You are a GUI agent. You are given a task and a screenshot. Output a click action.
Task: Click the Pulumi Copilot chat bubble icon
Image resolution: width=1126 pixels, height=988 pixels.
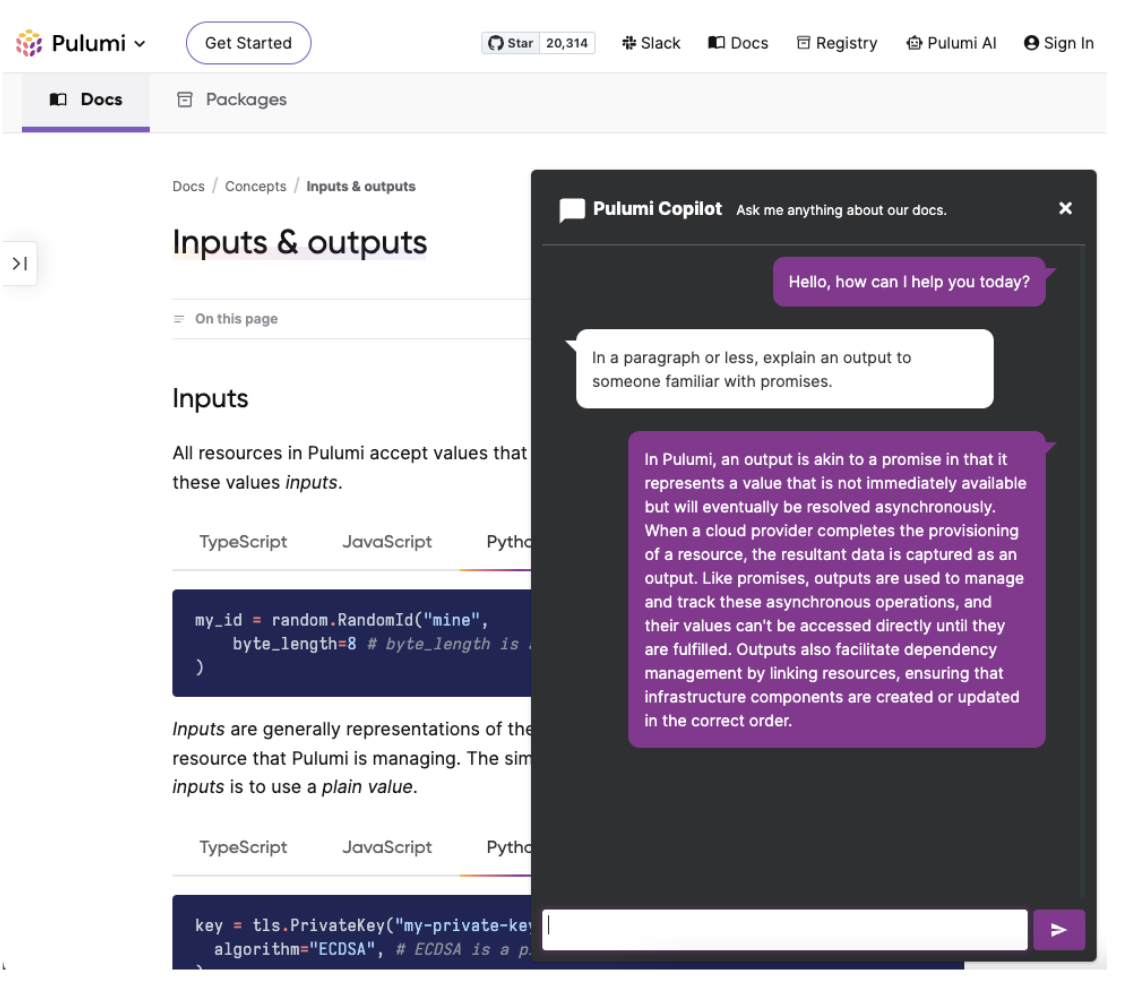coord(572,210)
